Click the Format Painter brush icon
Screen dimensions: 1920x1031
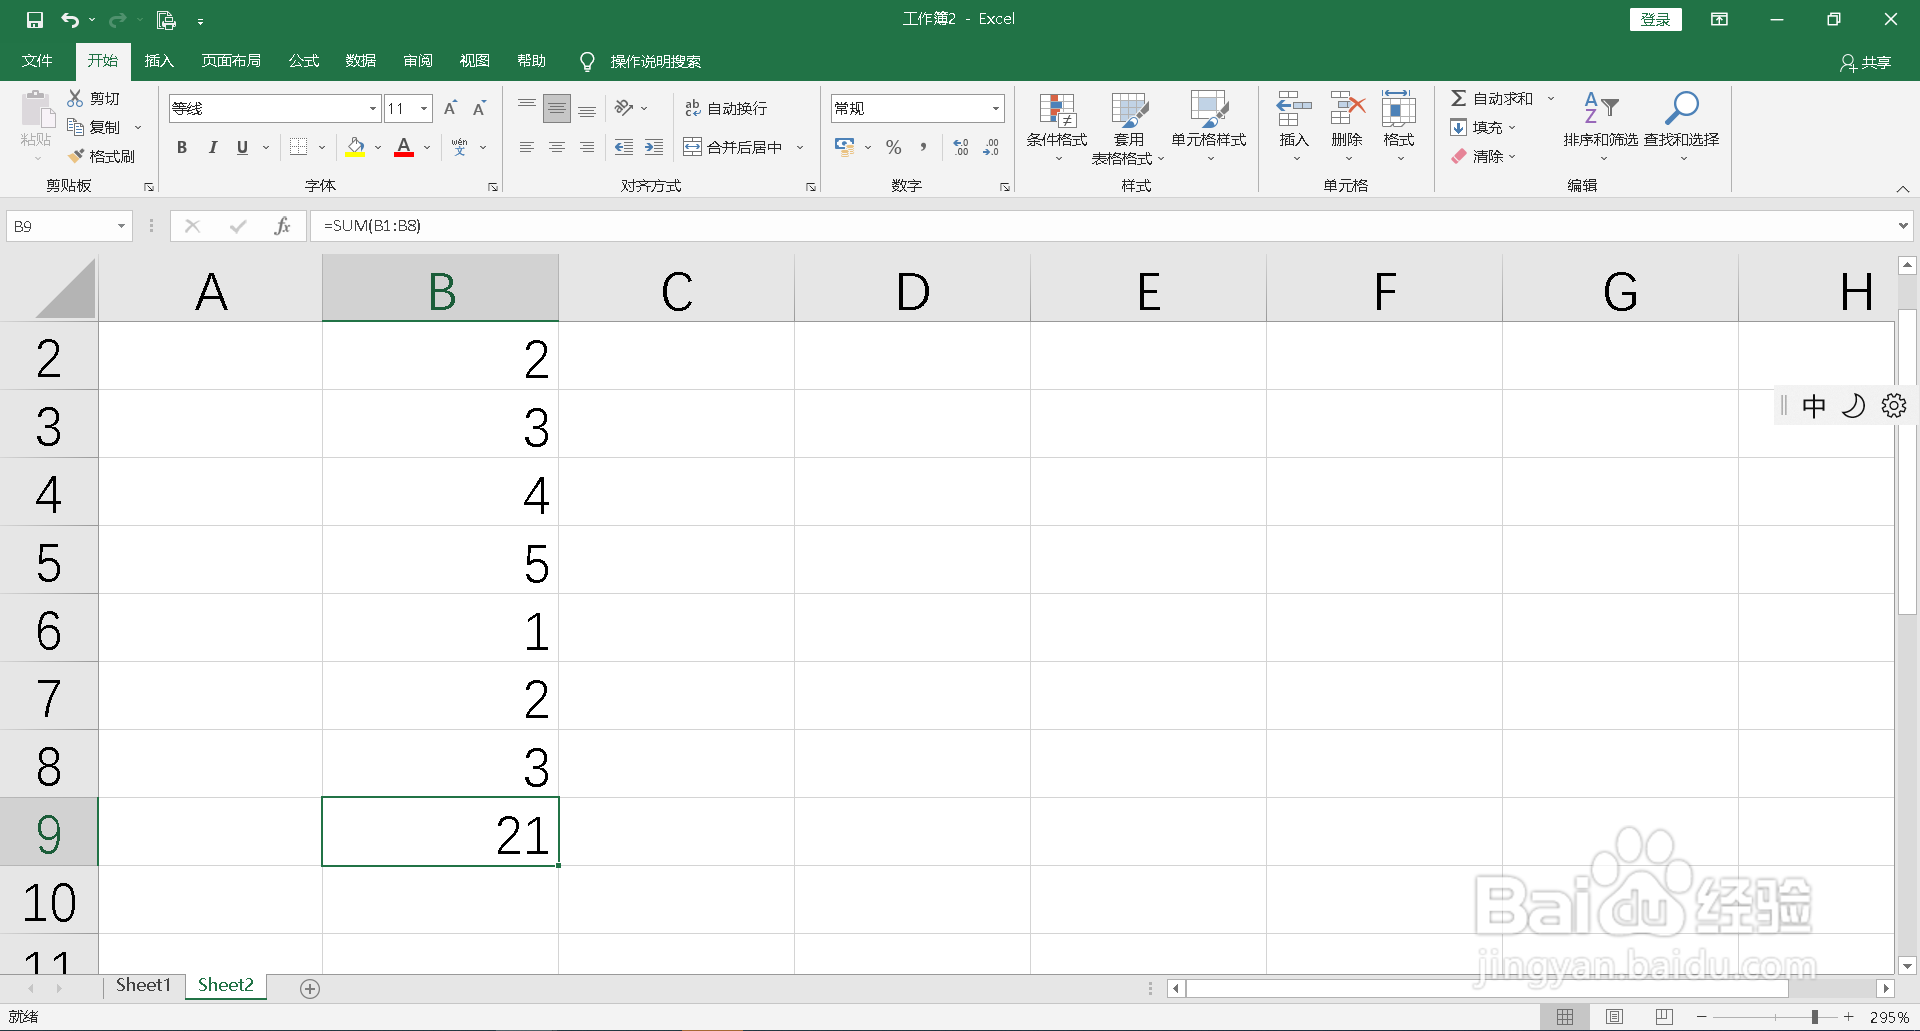pyautogui.click(x=76, y=156)
